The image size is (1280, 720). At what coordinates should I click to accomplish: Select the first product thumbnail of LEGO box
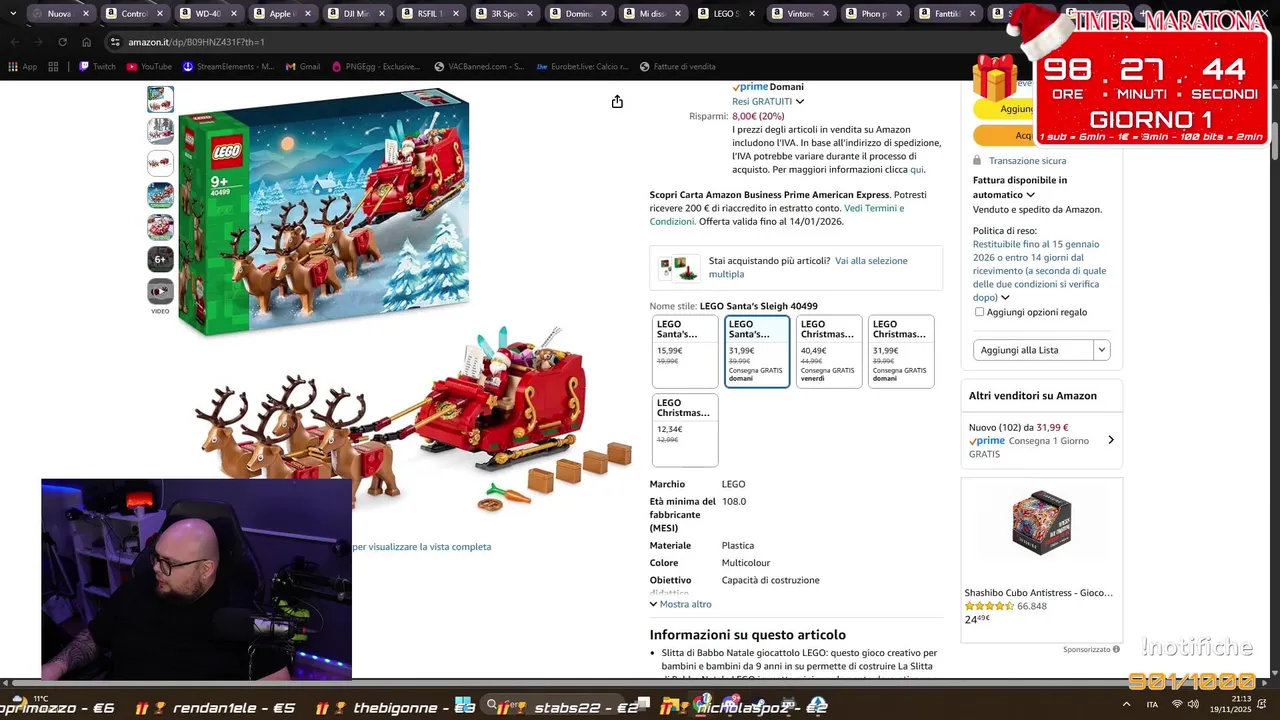click(x=160, y=99)
